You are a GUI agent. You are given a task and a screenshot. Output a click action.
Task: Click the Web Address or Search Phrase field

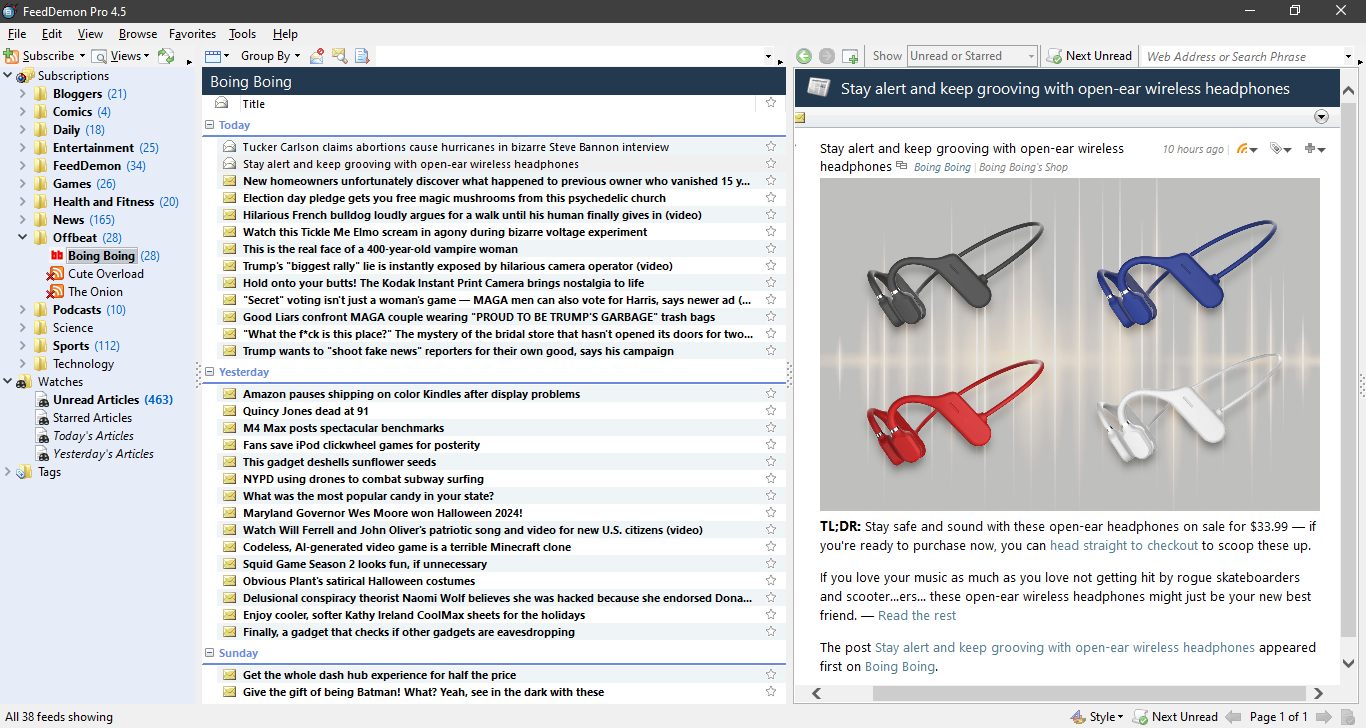click(x=1240, y=56)
